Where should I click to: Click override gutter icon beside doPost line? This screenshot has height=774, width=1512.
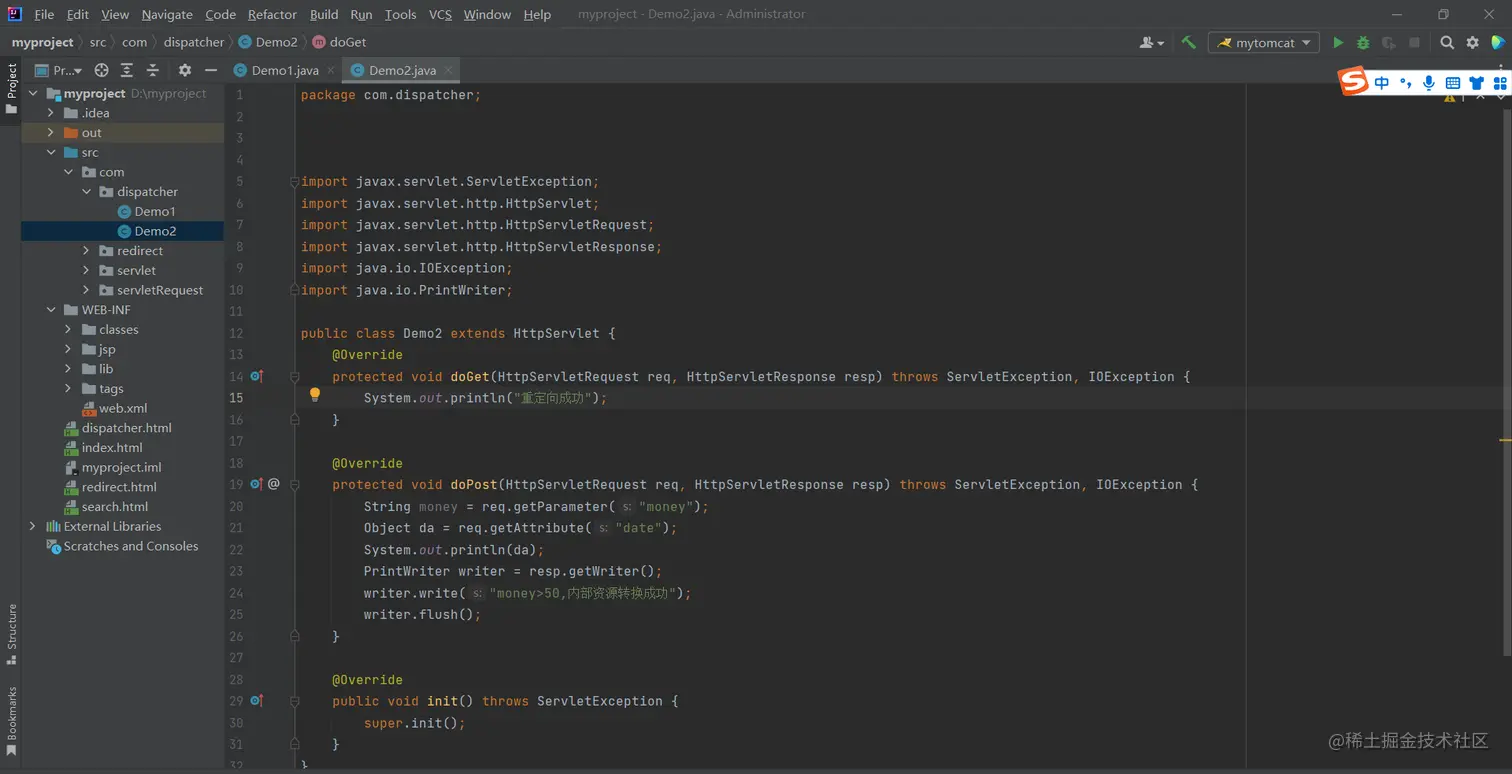(x=257, y=484)
